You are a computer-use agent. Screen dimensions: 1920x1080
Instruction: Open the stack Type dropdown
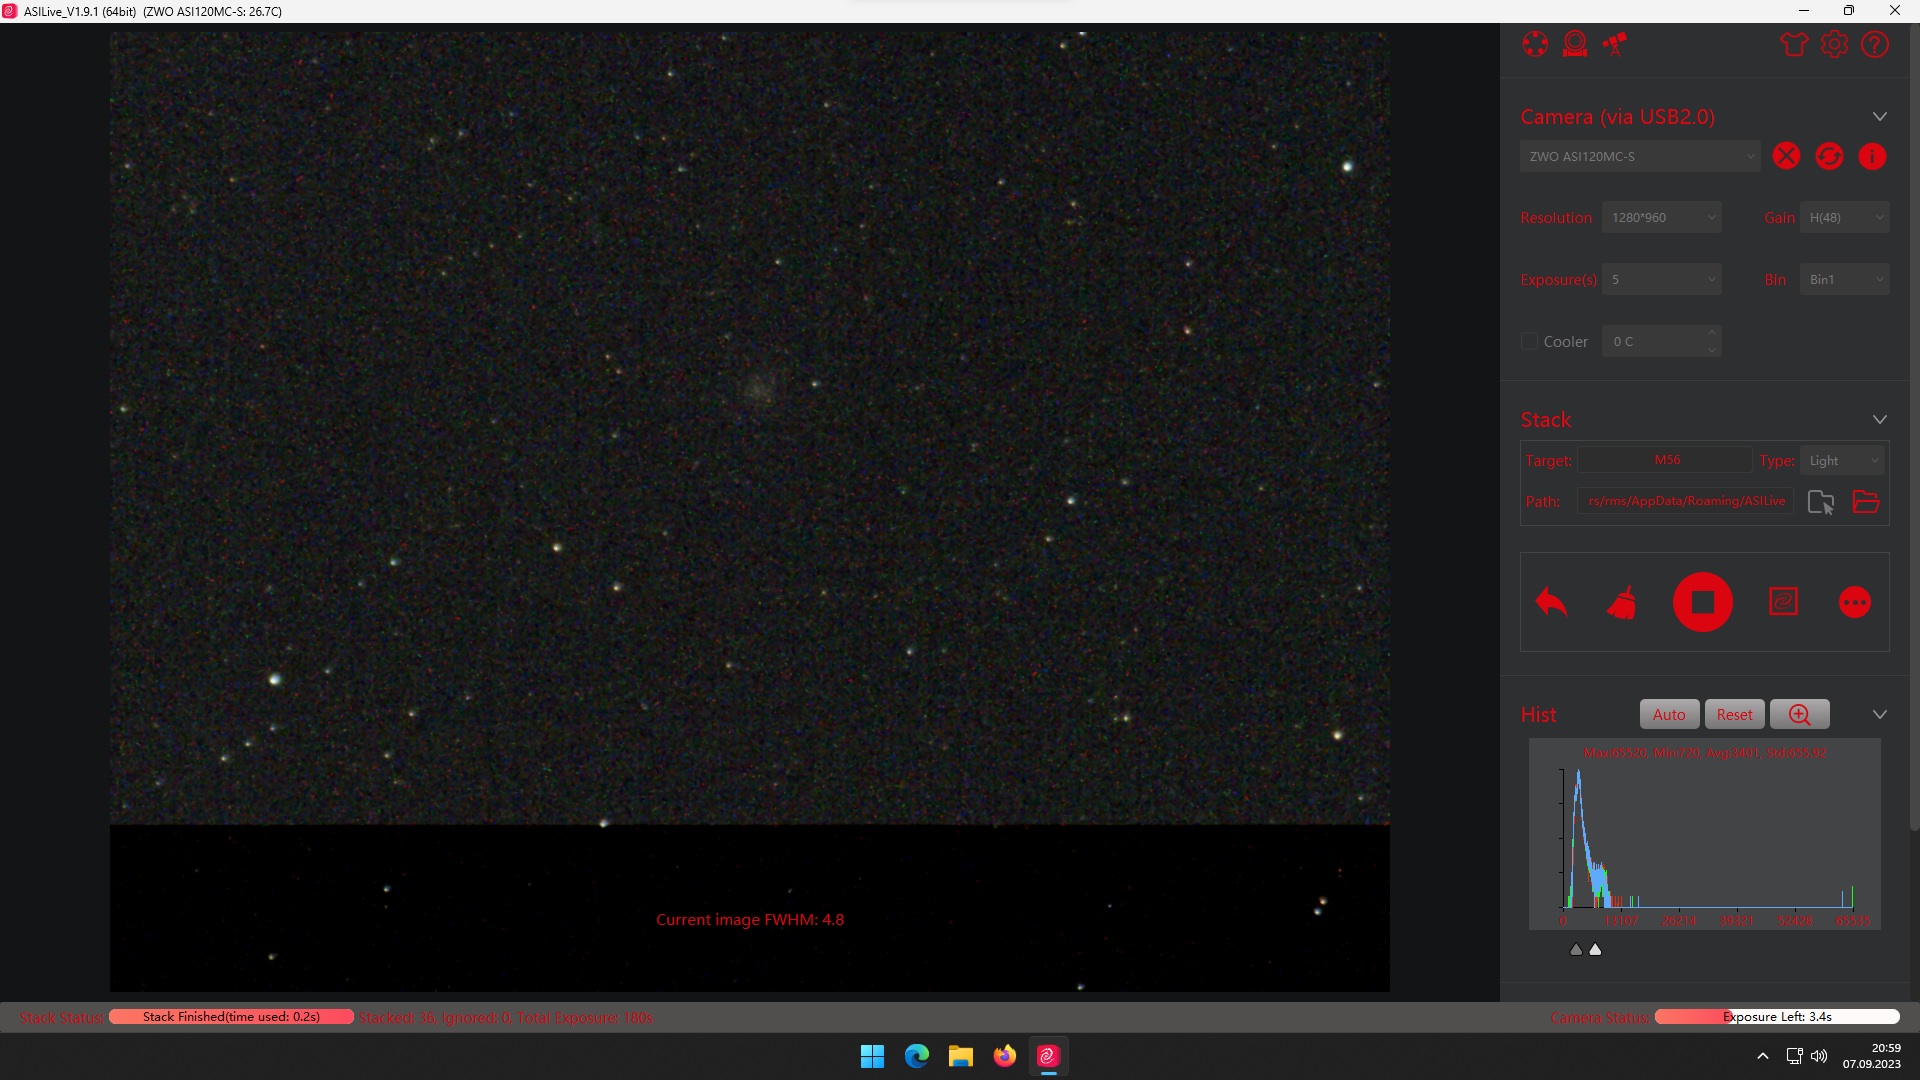point(1843,460)
